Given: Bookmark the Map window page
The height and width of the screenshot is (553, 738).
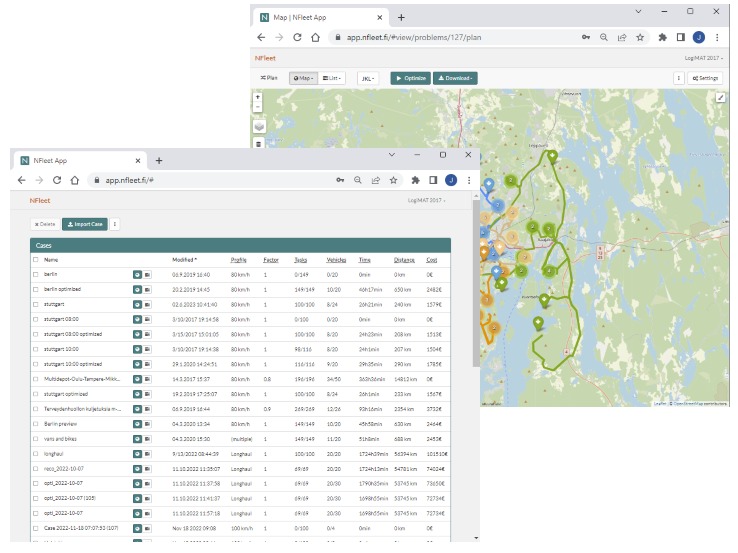Looking at the screenshot, I should [x=640, y=37].
